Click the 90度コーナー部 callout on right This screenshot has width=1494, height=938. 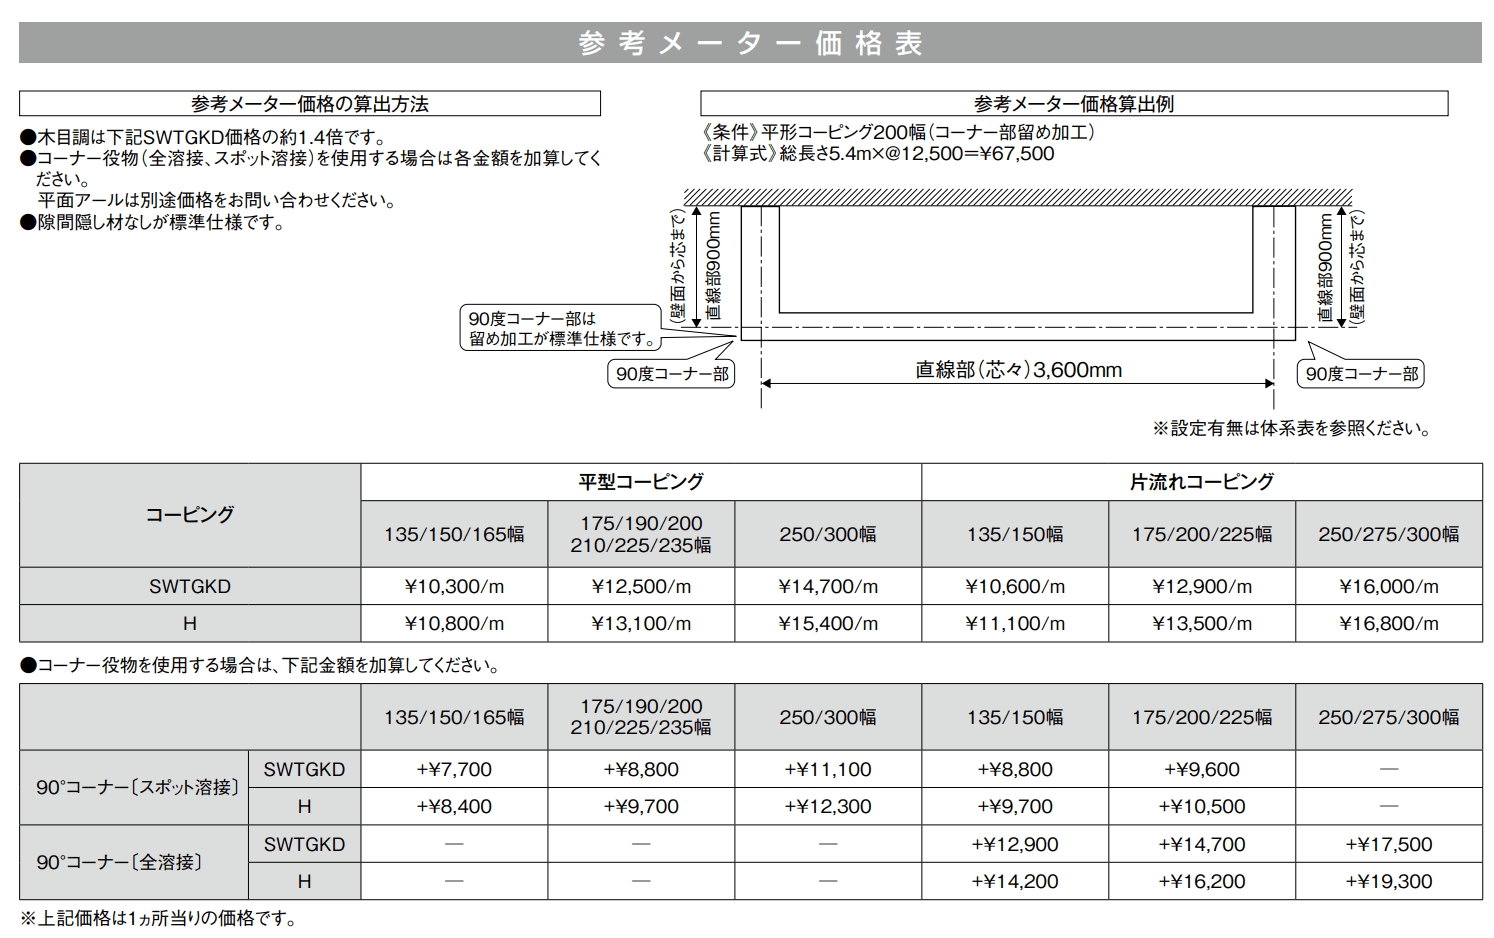[x=1363, y=373]
